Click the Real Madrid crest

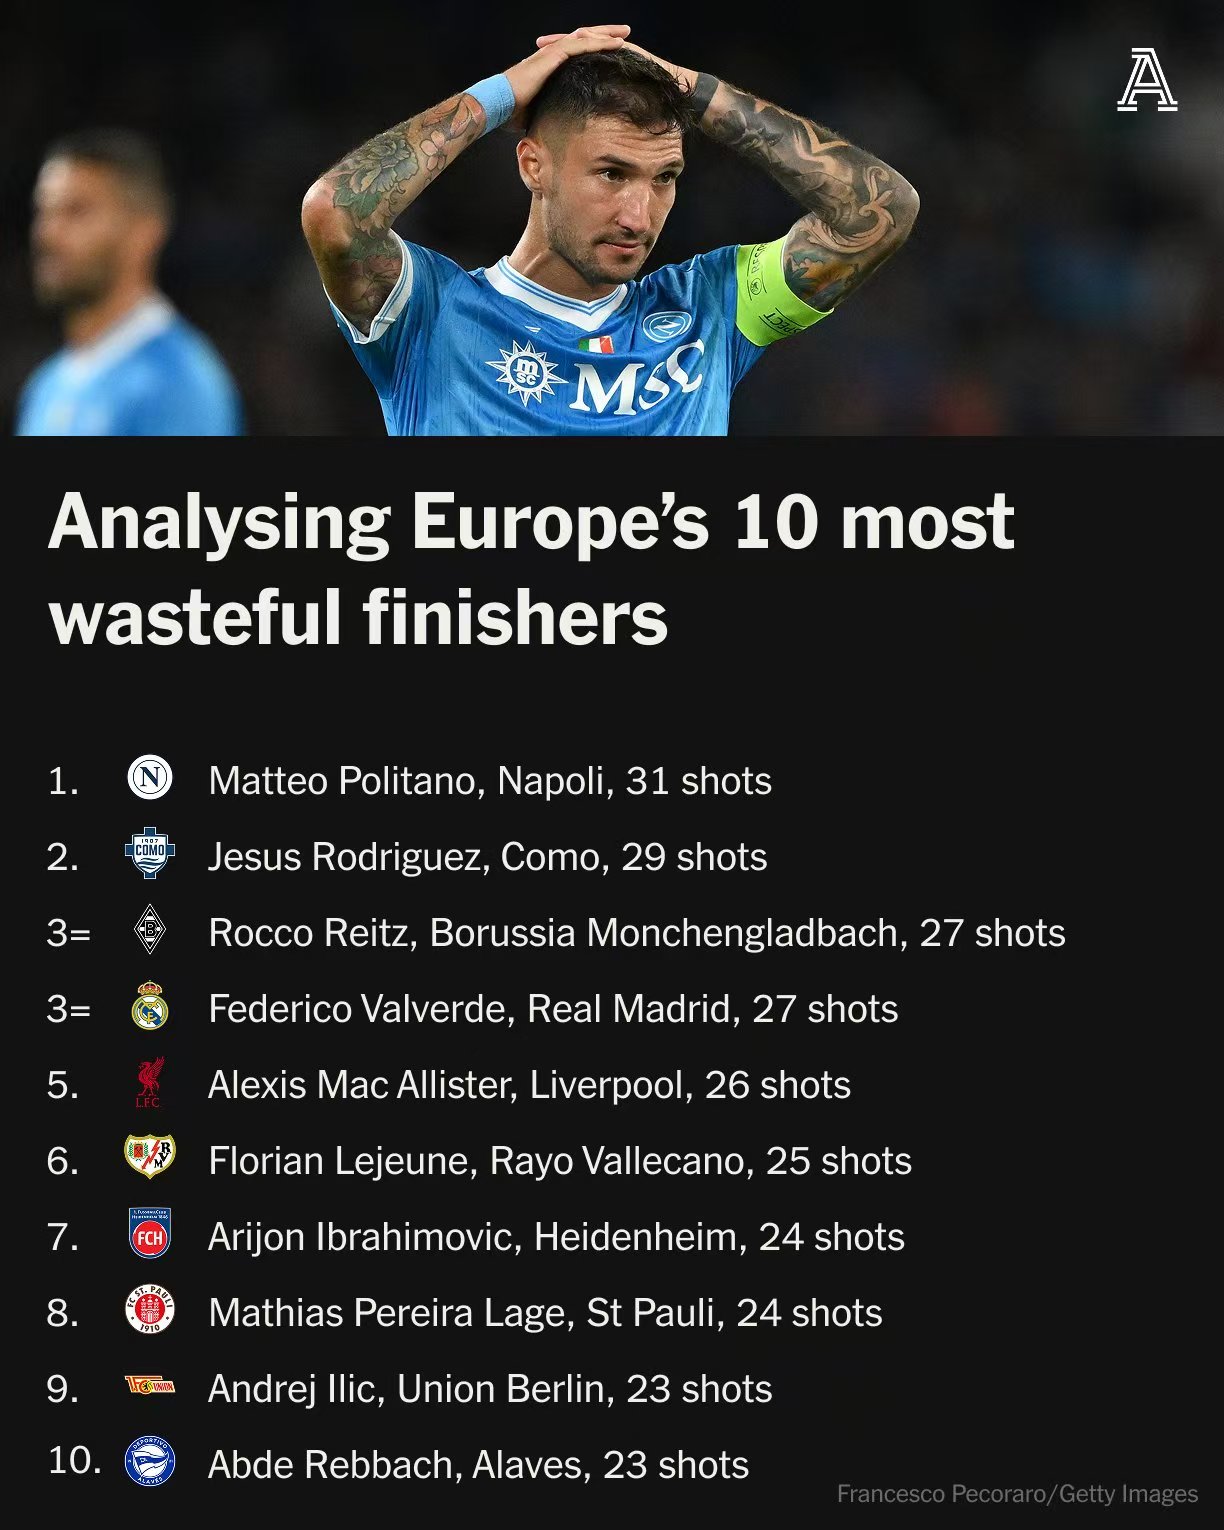click(150, 1007)
